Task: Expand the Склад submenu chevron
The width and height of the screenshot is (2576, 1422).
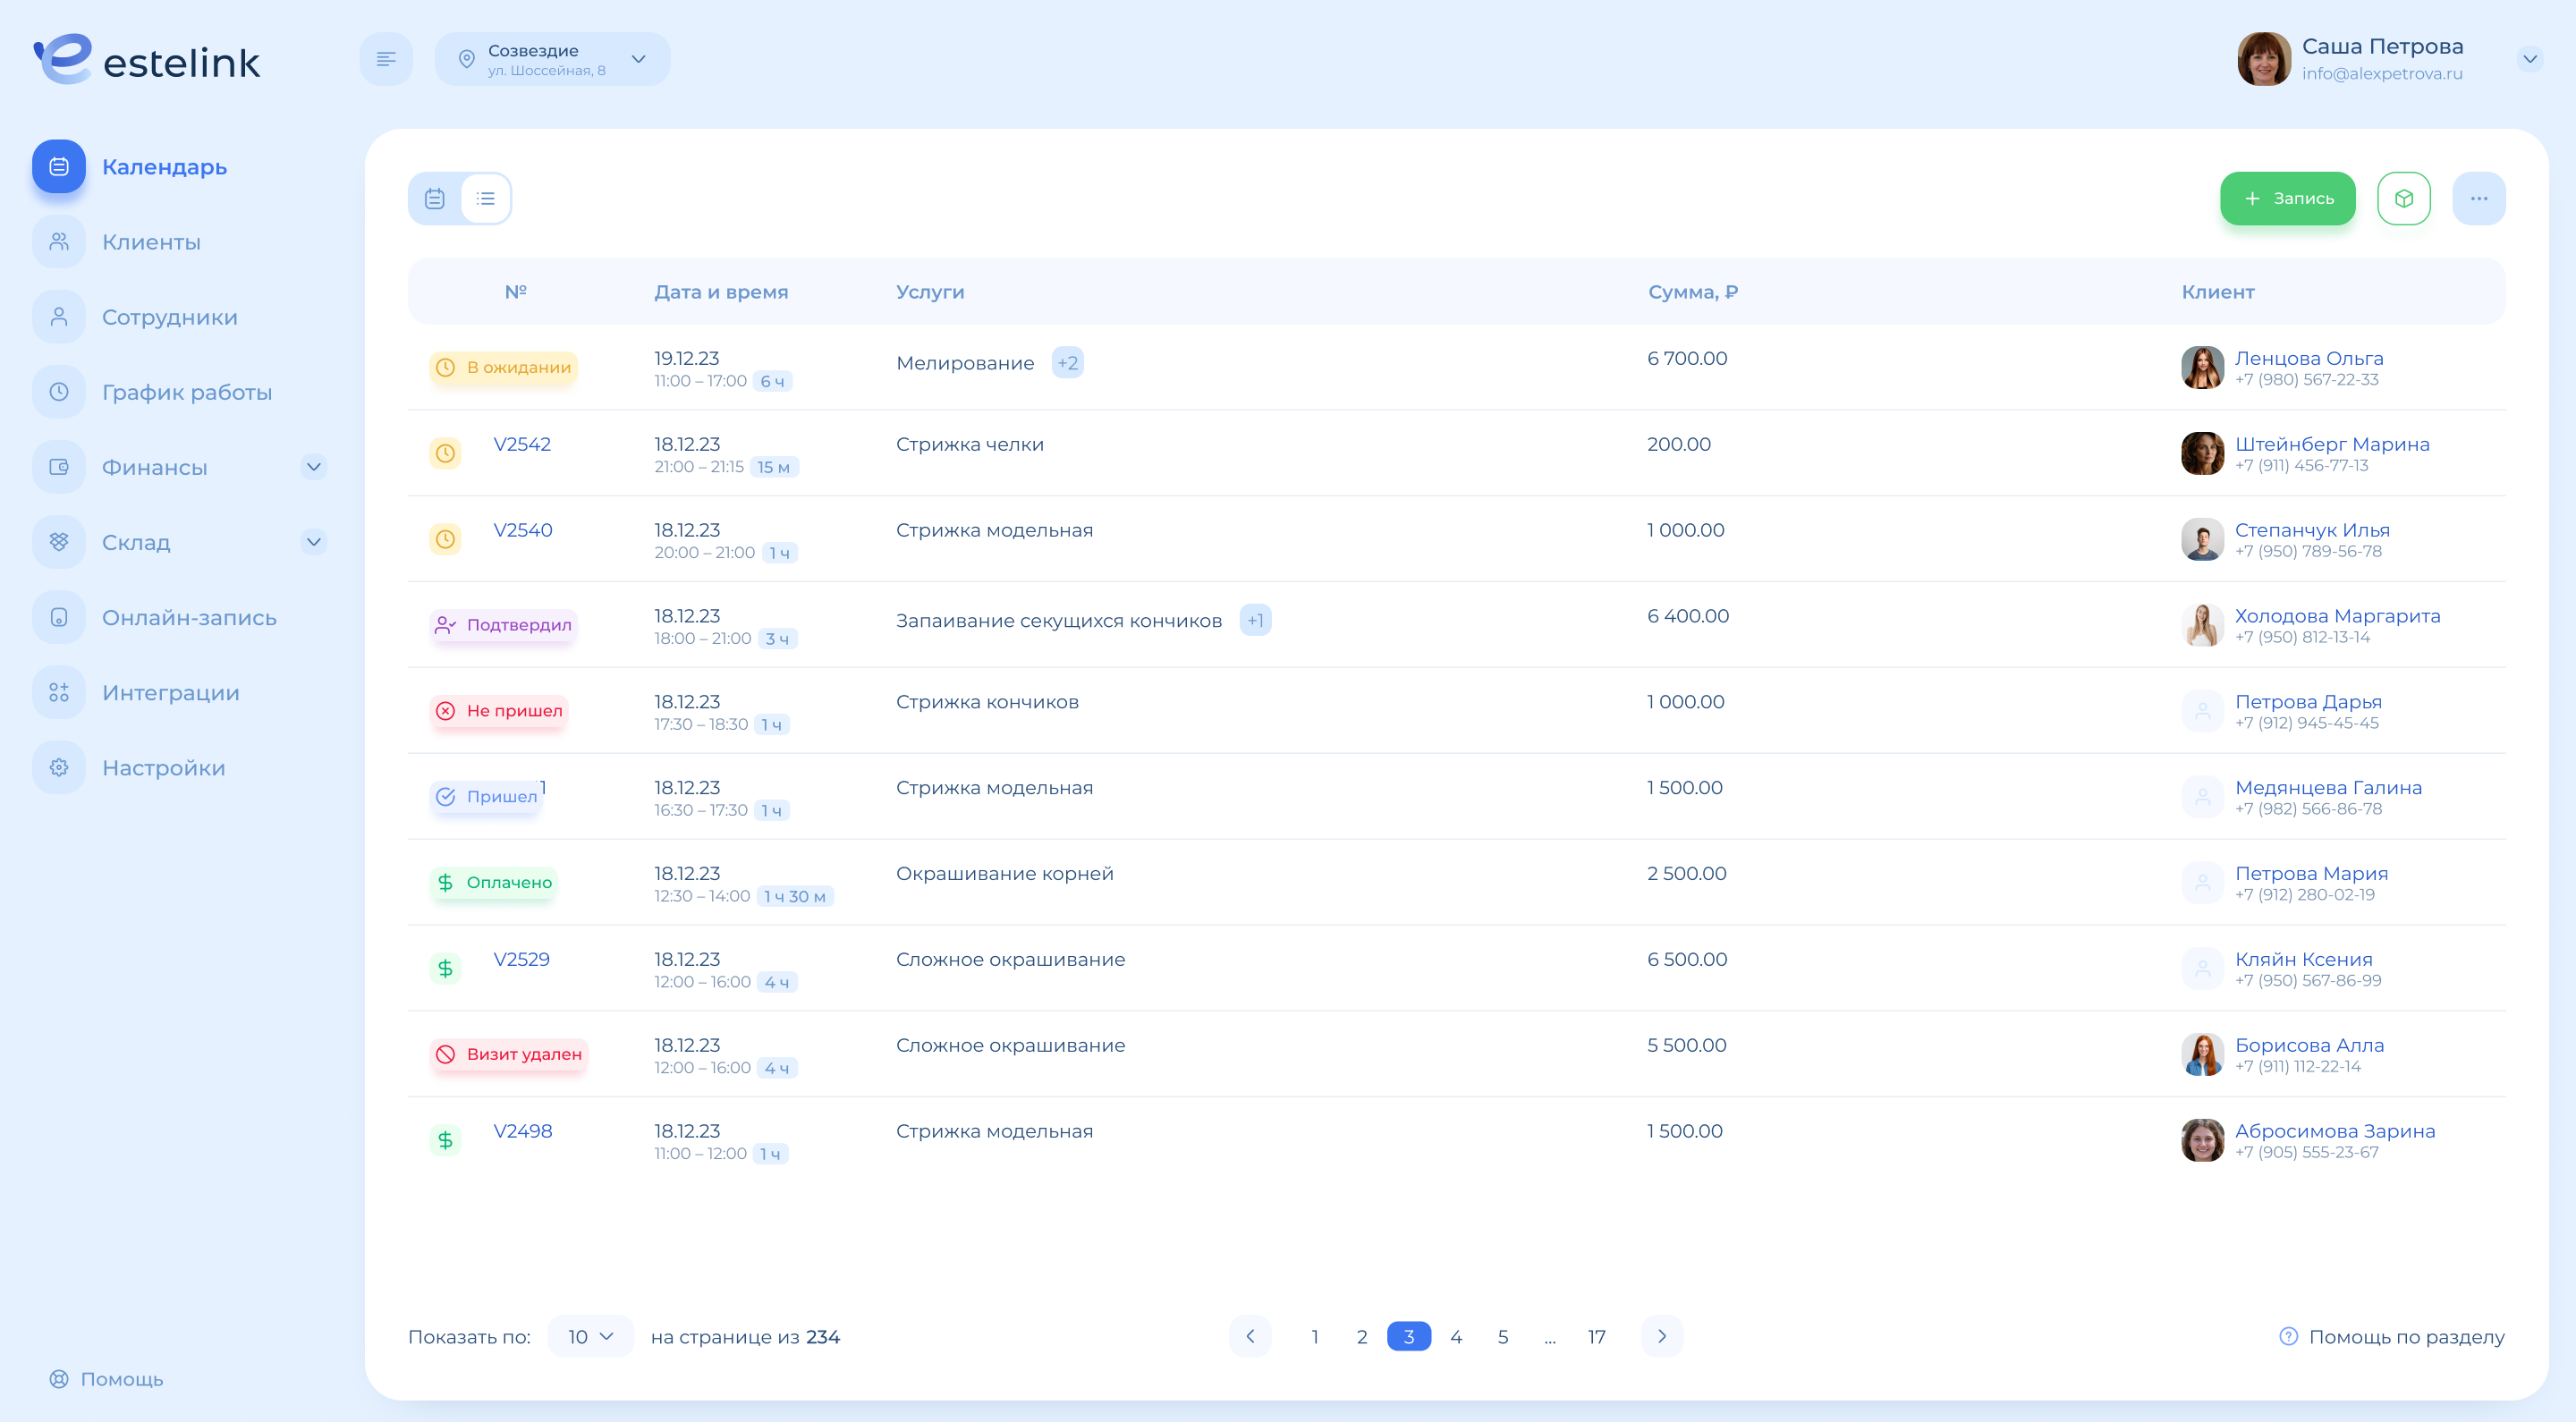Action: tap(314, 542)
